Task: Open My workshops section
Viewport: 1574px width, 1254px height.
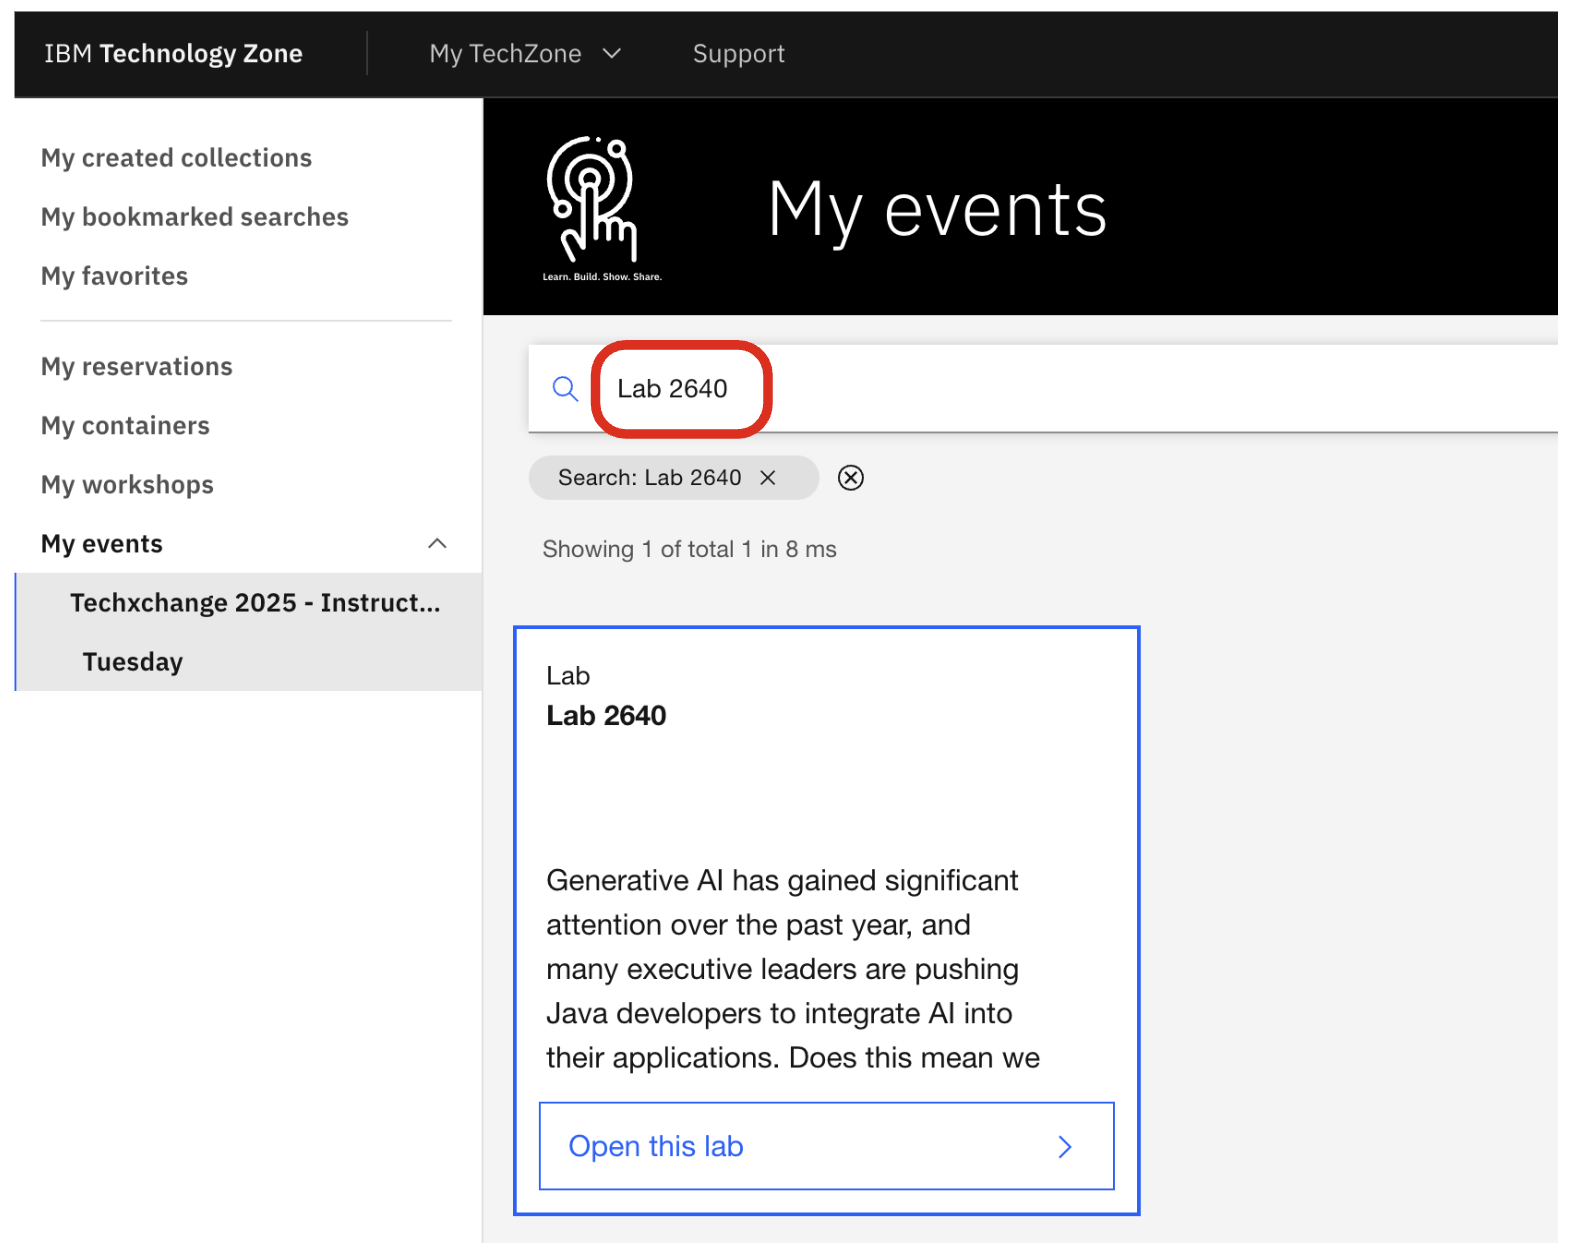Action: click(127, 485)
